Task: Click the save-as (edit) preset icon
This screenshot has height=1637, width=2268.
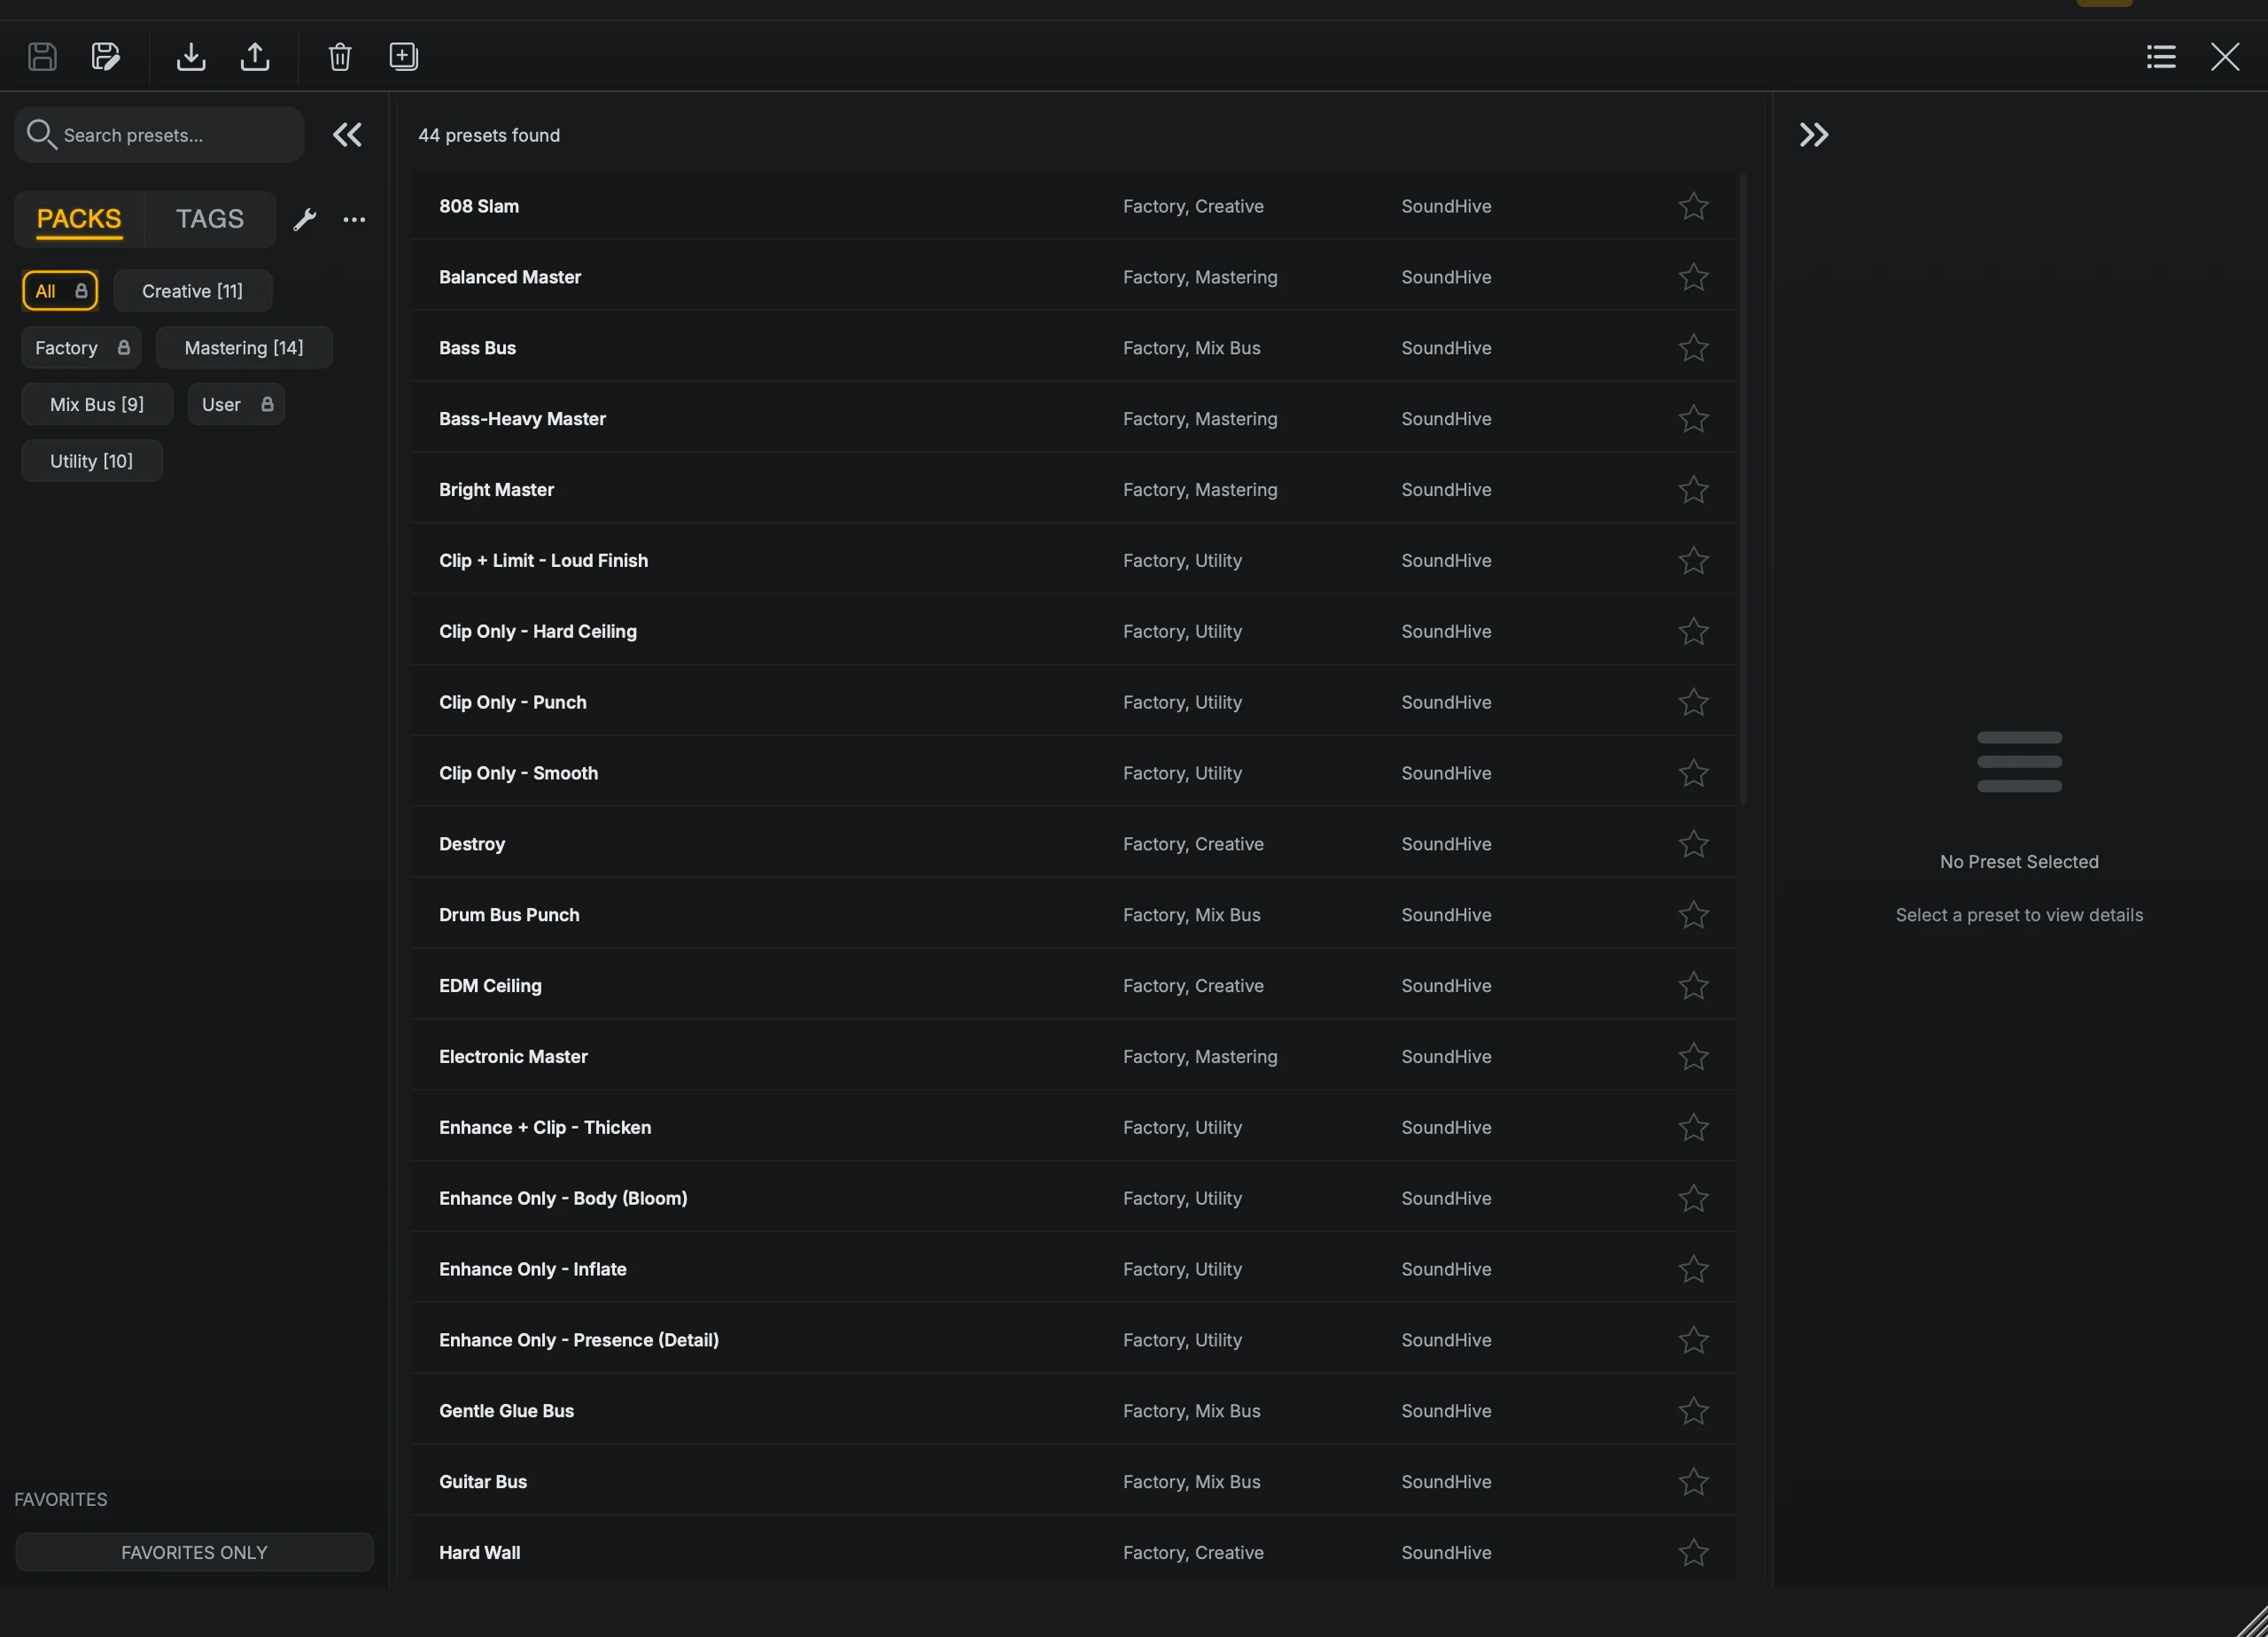Action: coord(106,56)
